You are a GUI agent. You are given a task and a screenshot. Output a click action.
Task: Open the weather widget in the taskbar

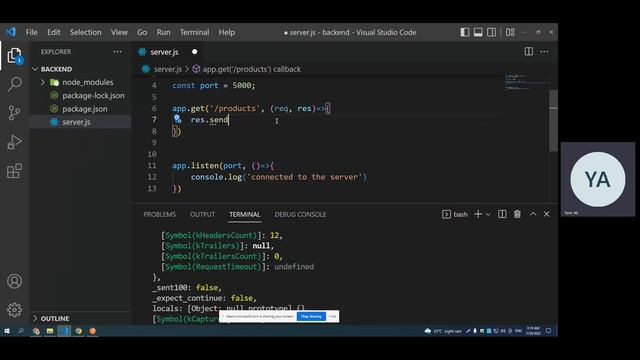[x=443, y=331]
